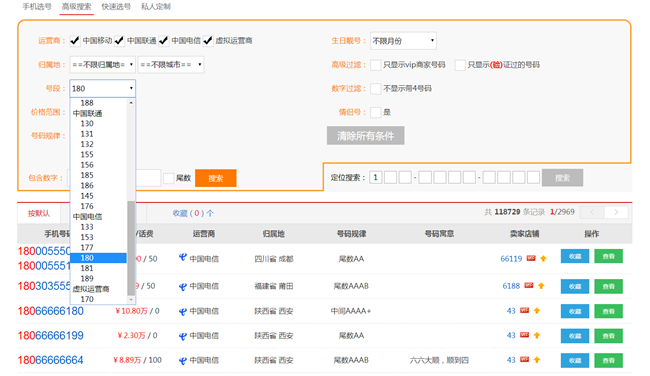Click the orange up-arrow icon beside 6188

(541, 286)
